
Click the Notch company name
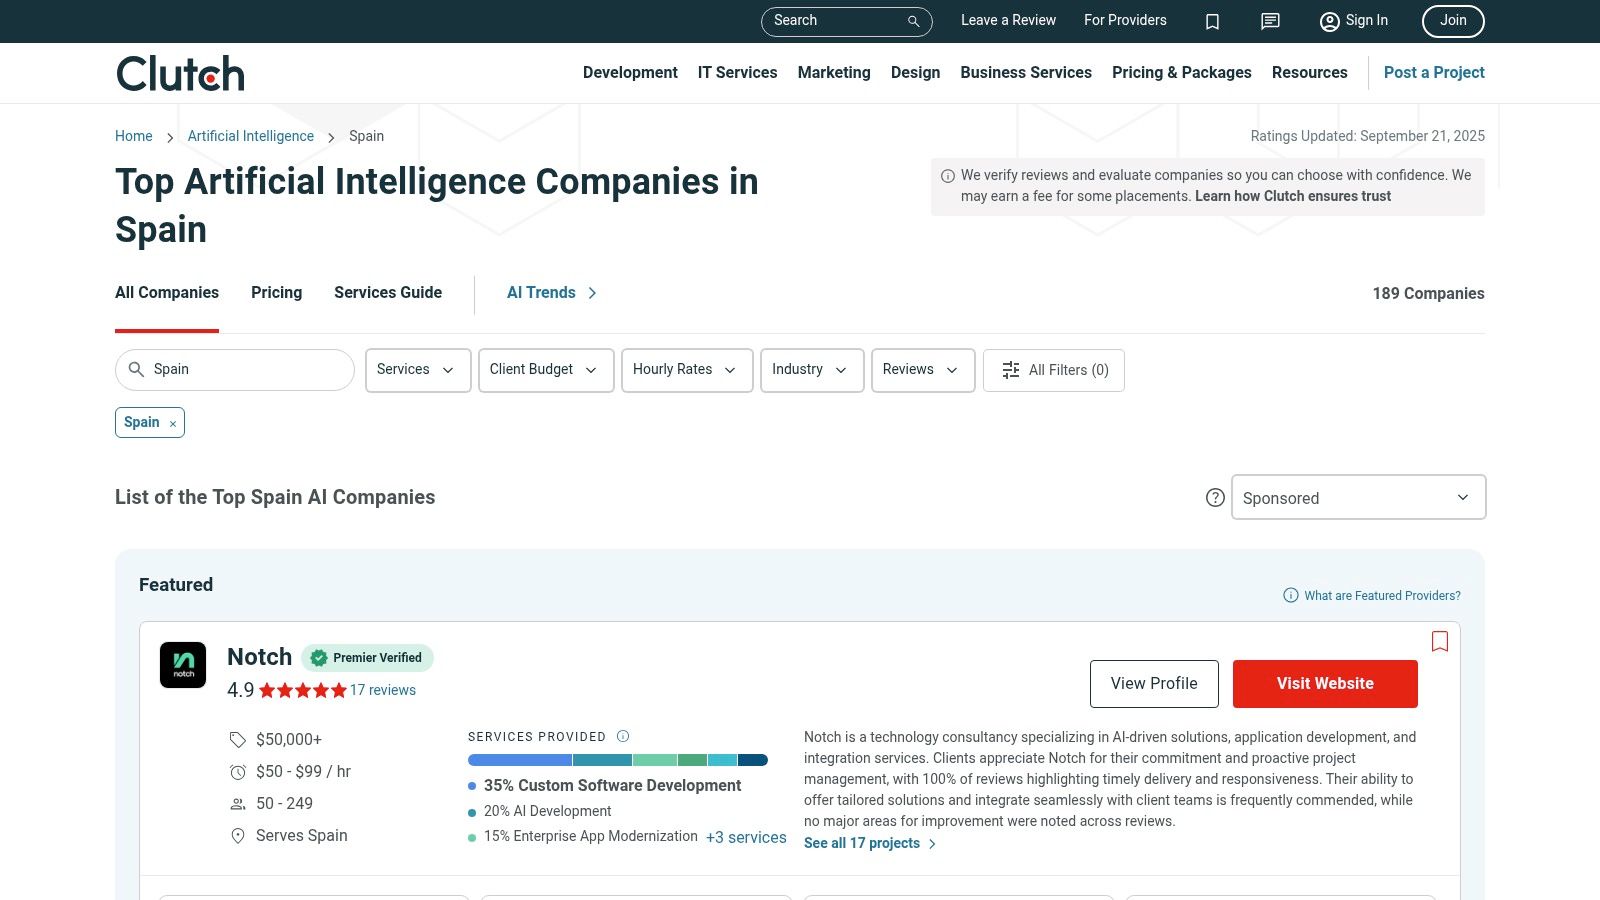pyautogui.click(x=260, y=657)
